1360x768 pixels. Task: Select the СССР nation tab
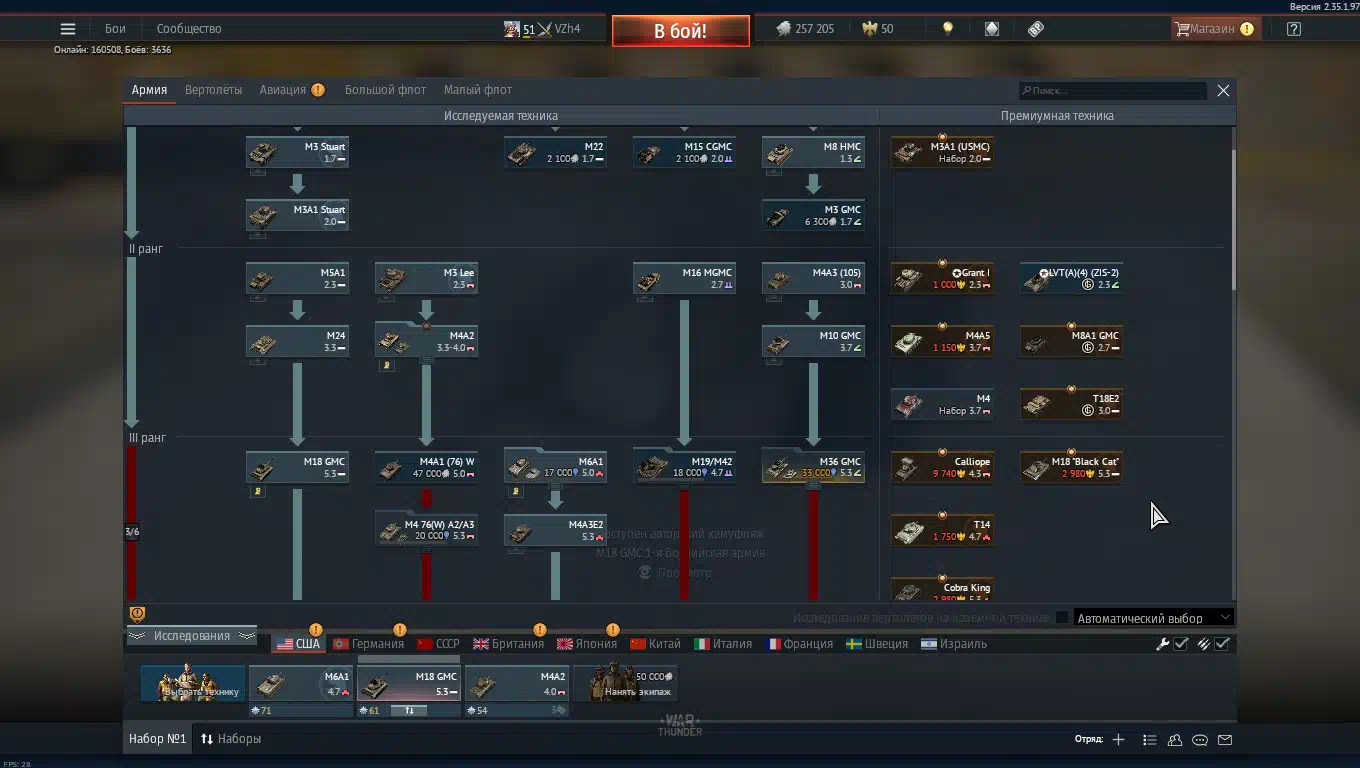[438, 644]
